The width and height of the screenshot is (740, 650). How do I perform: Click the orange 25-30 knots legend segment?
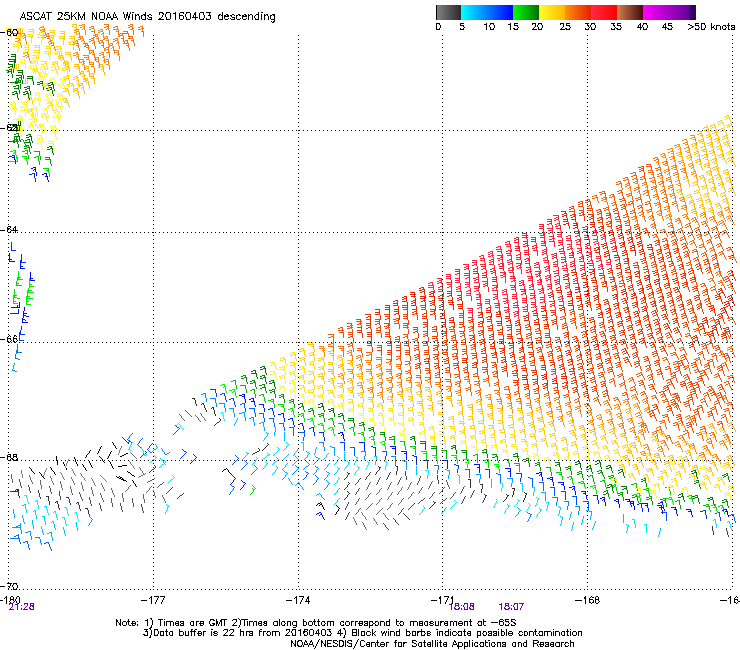point(578,12)
